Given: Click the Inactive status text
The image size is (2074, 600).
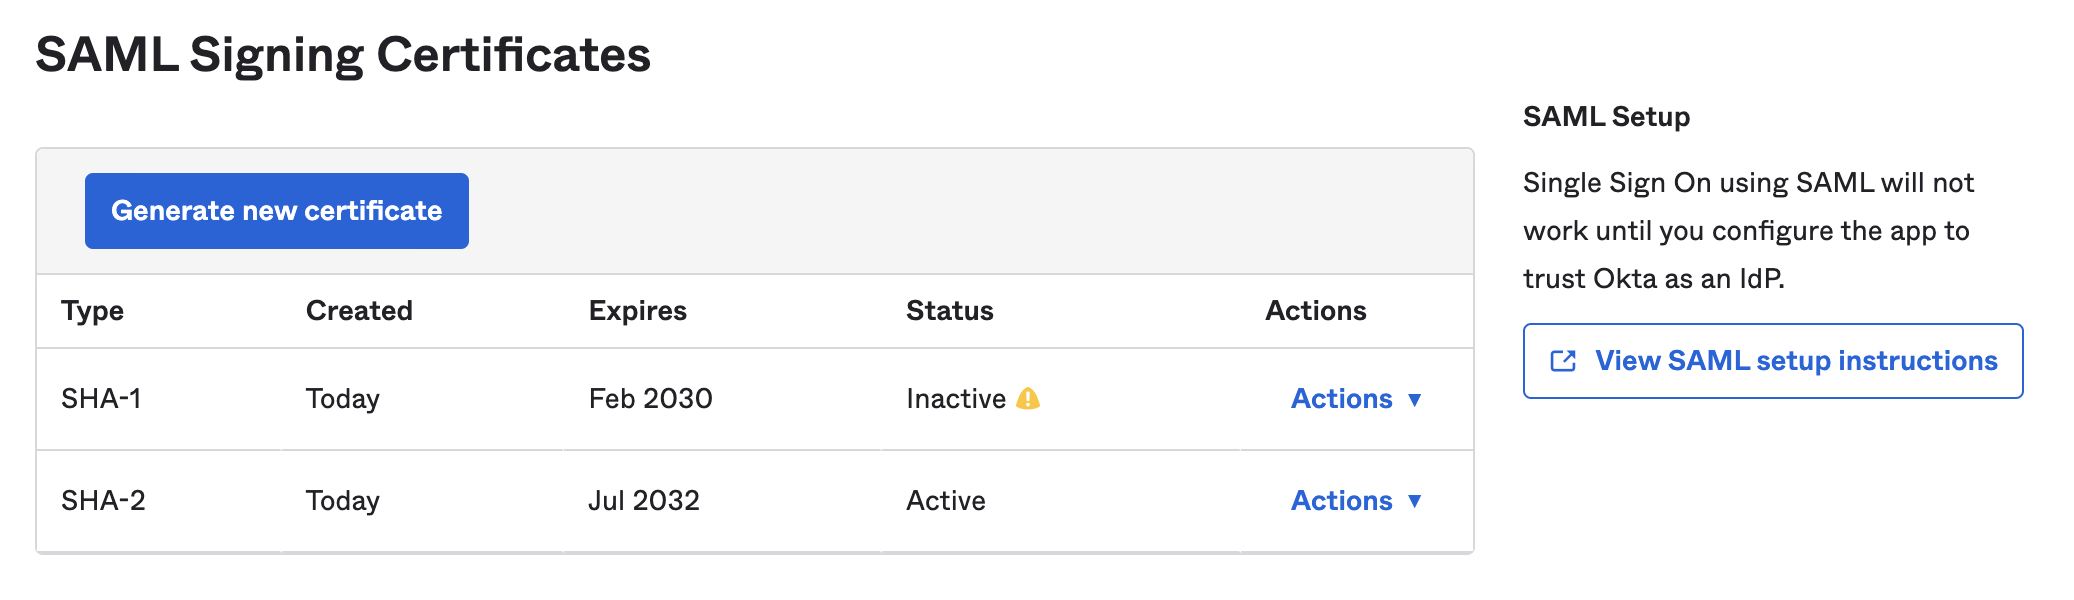Looking at the screenshot, I should [955, 399].
